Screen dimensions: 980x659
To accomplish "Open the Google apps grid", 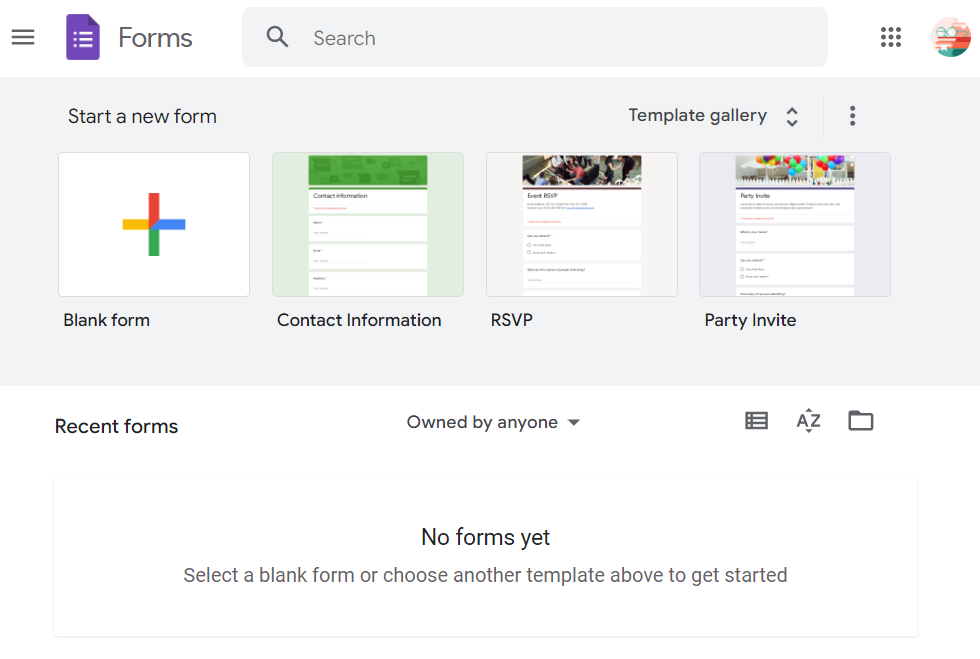I will click(x=890, y=38).
